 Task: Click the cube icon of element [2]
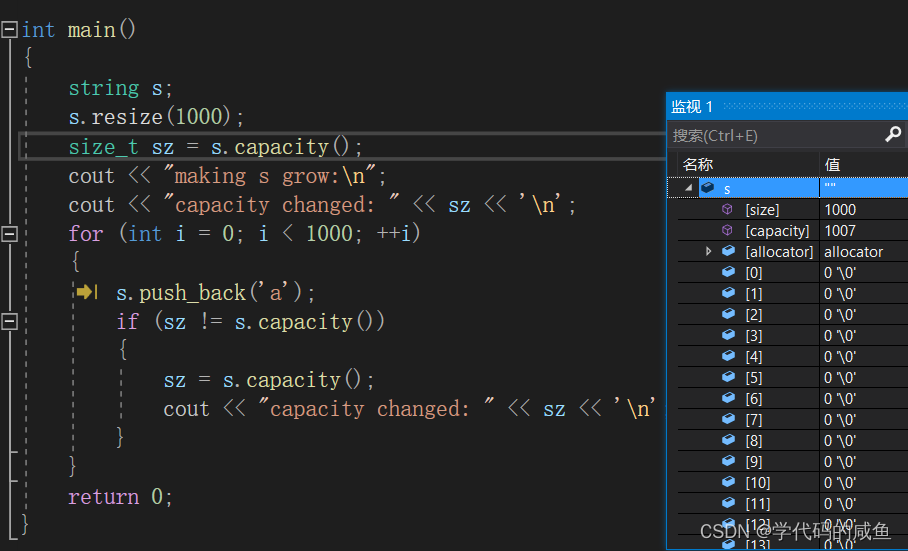[728, 314]
